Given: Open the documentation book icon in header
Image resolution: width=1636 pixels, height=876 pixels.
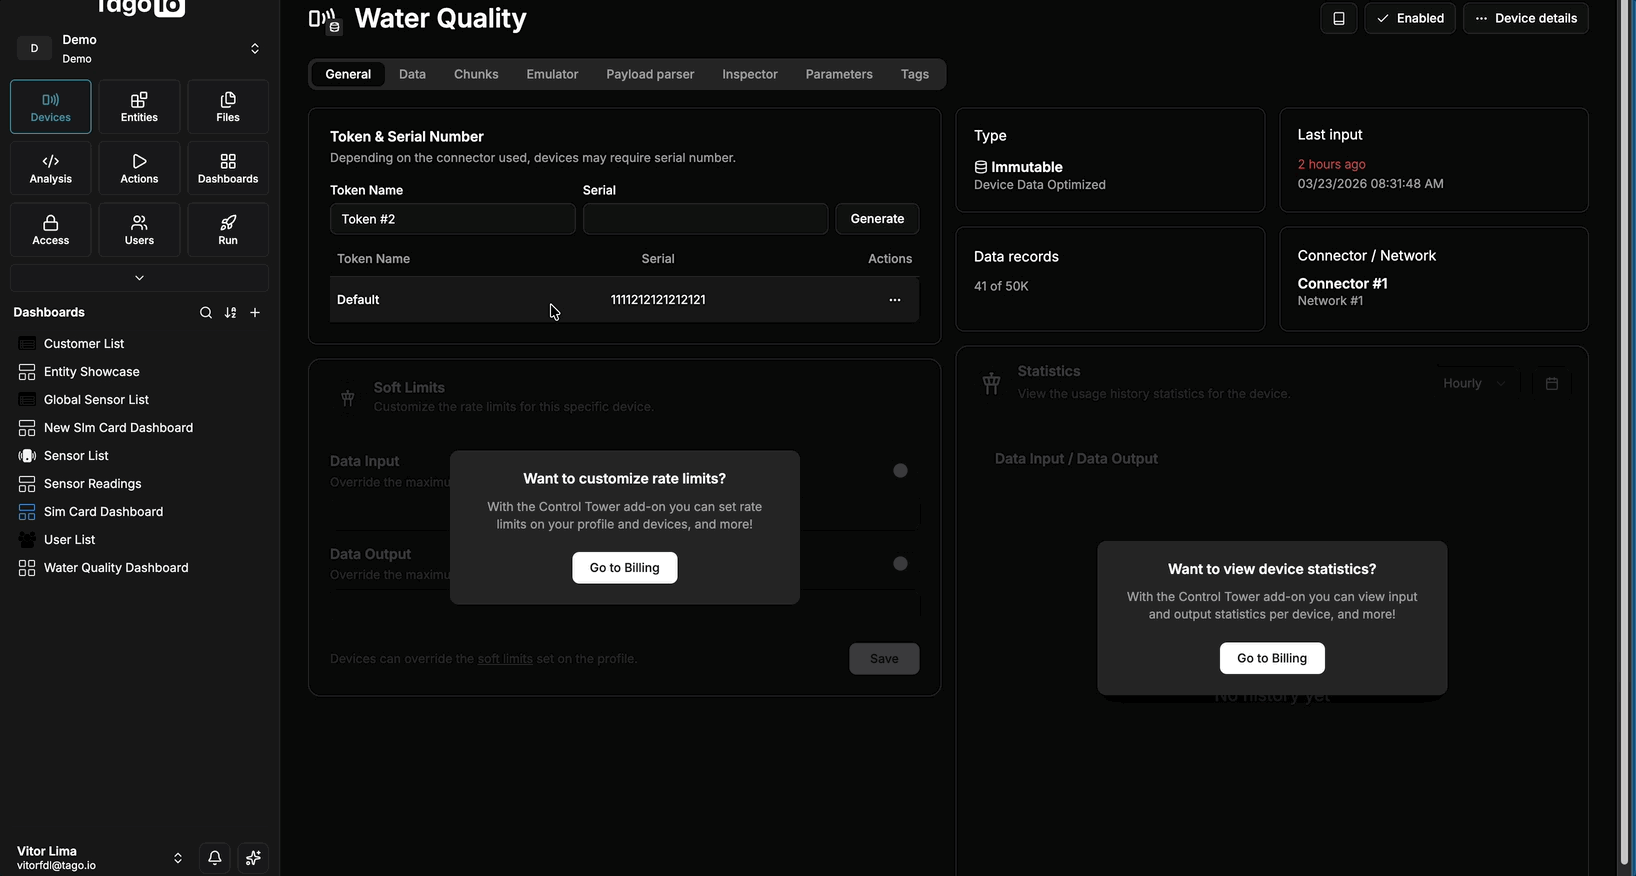Looking at the screenshot, I should point(1338,18).
